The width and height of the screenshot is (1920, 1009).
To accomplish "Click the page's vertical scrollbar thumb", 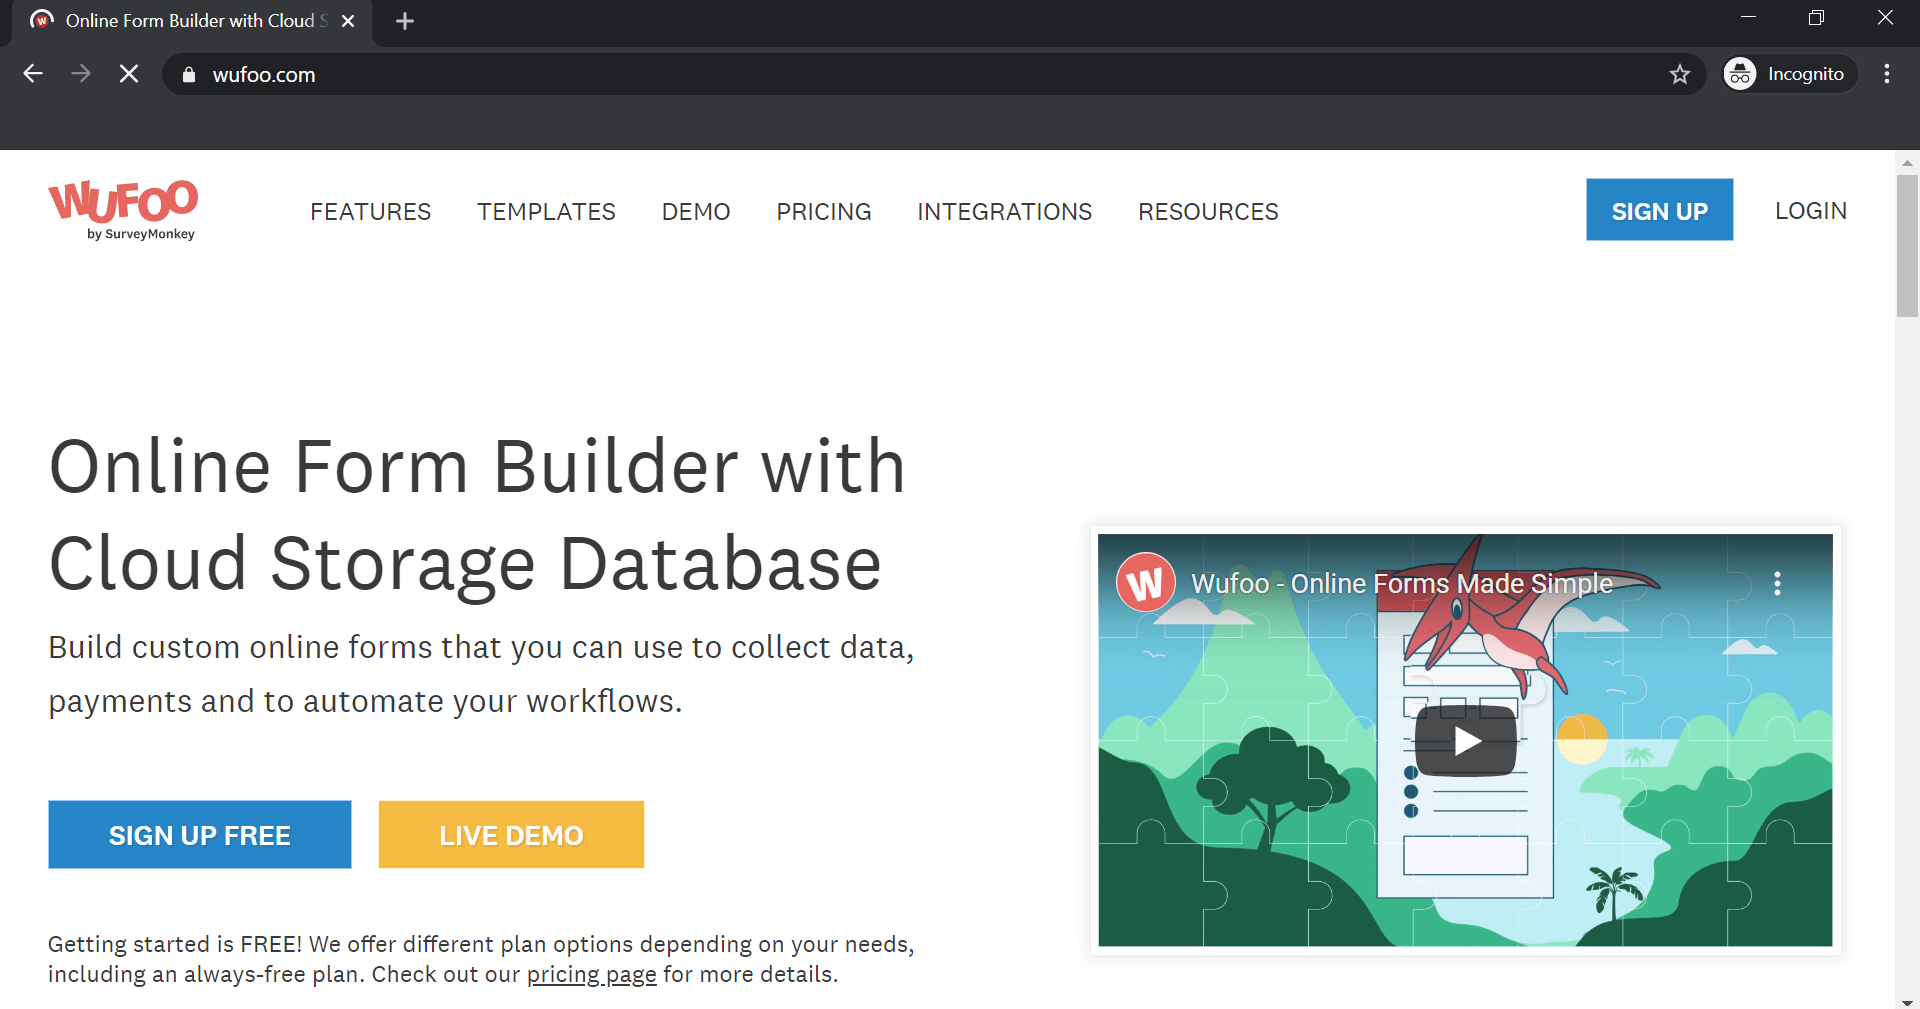I will coord(1907,246).
